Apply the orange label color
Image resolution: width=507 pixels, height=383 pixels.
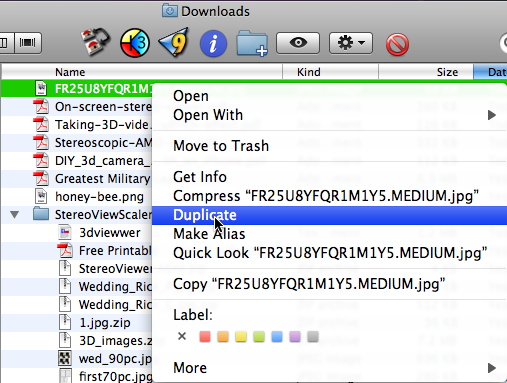click(x=223, y=336)
